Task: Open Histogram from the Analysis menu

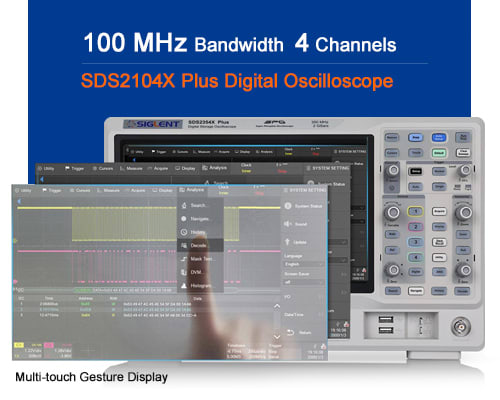Action: pos(200,286)
